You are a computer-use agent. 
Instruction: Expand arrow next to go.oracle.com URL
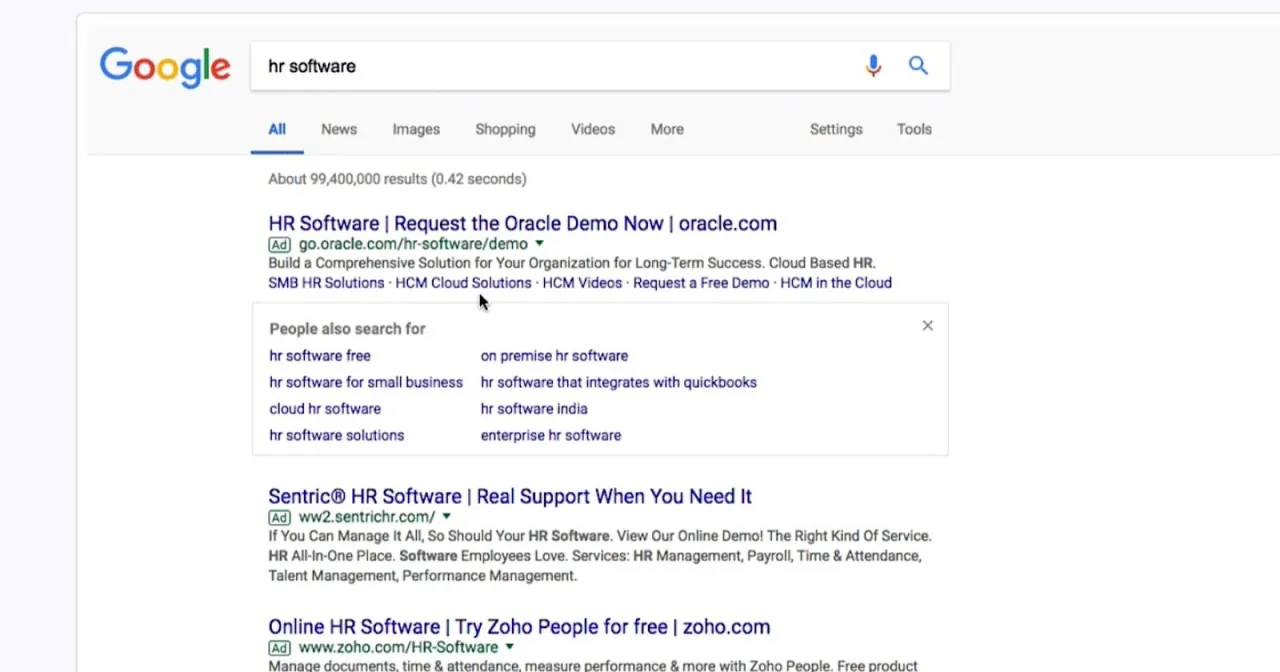click(x=539, y=244)
